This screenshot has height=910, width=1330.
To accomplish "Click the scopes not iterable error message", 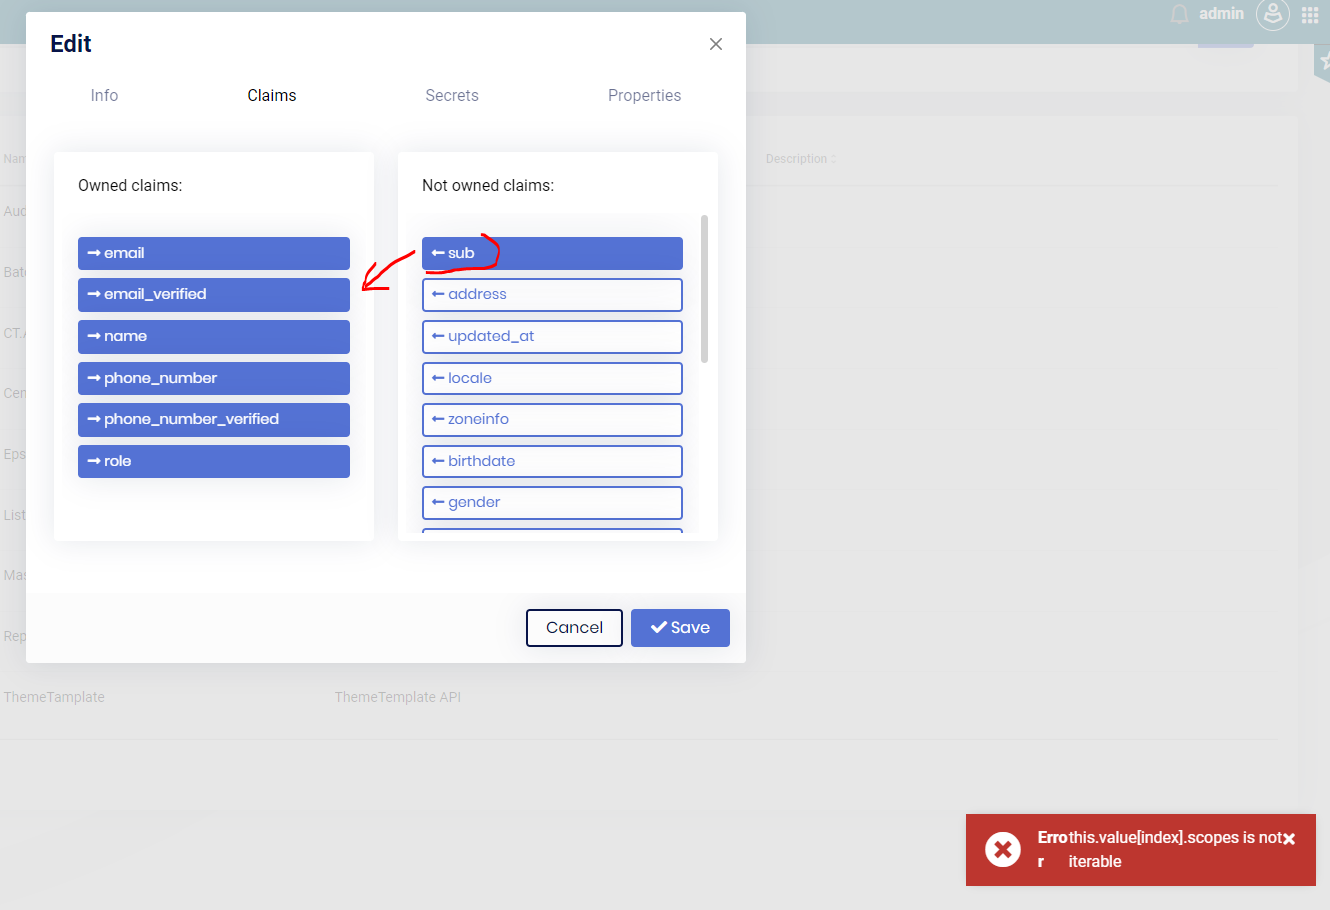I will coord(1175,850).
